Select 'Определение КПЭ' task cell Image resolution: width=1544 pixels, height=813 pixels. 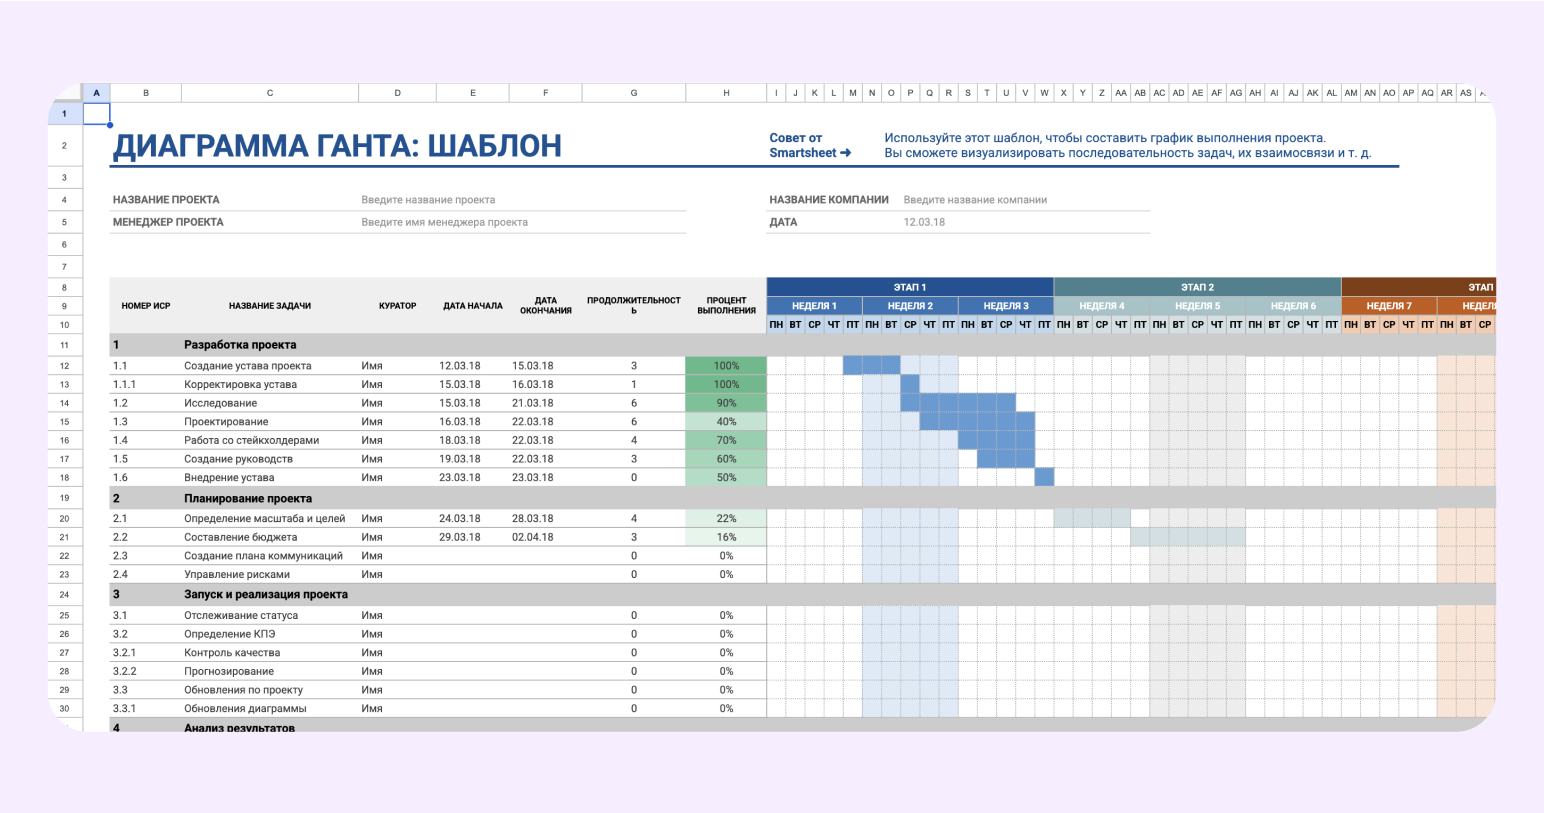pyautogui.click(x=270, y=634)
